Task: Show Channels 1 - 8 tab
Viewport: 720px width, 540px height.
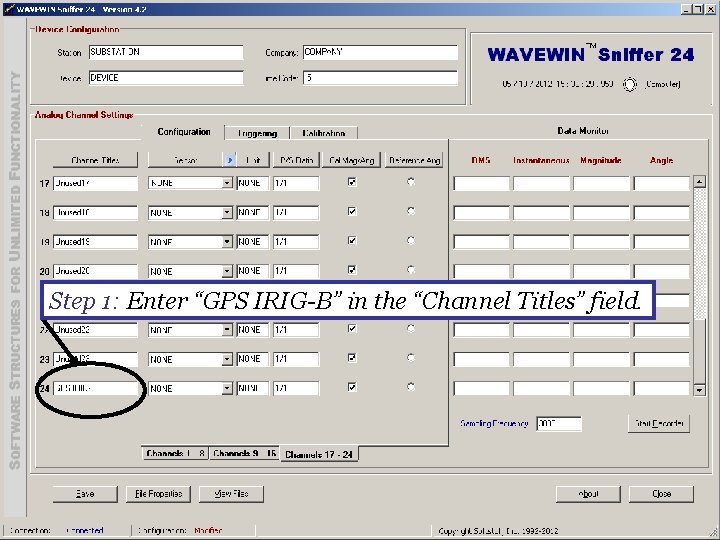Action: point(175,453)
